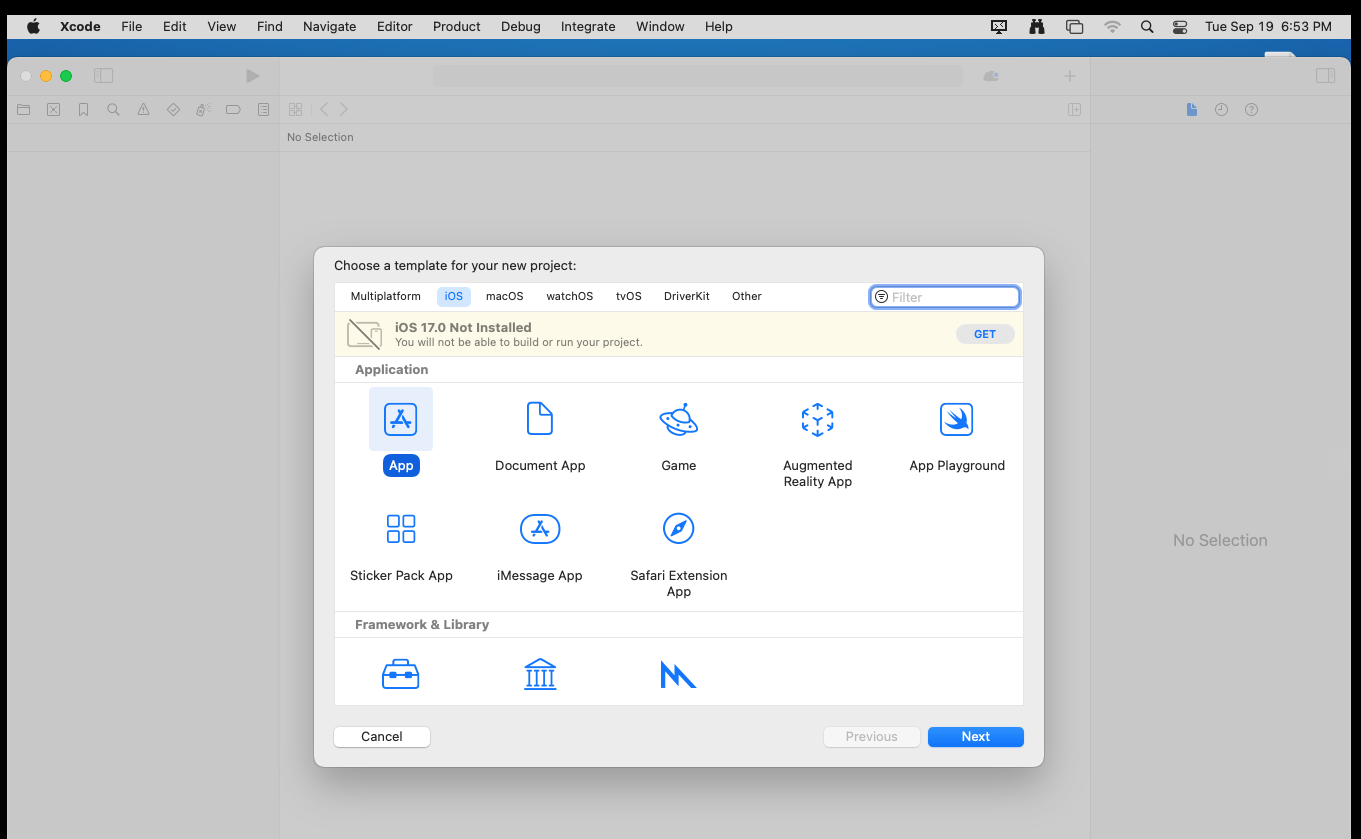Viewport: 1361px width, 839px height.
Task: Choose the Game template icon
Action: (678, 419)
